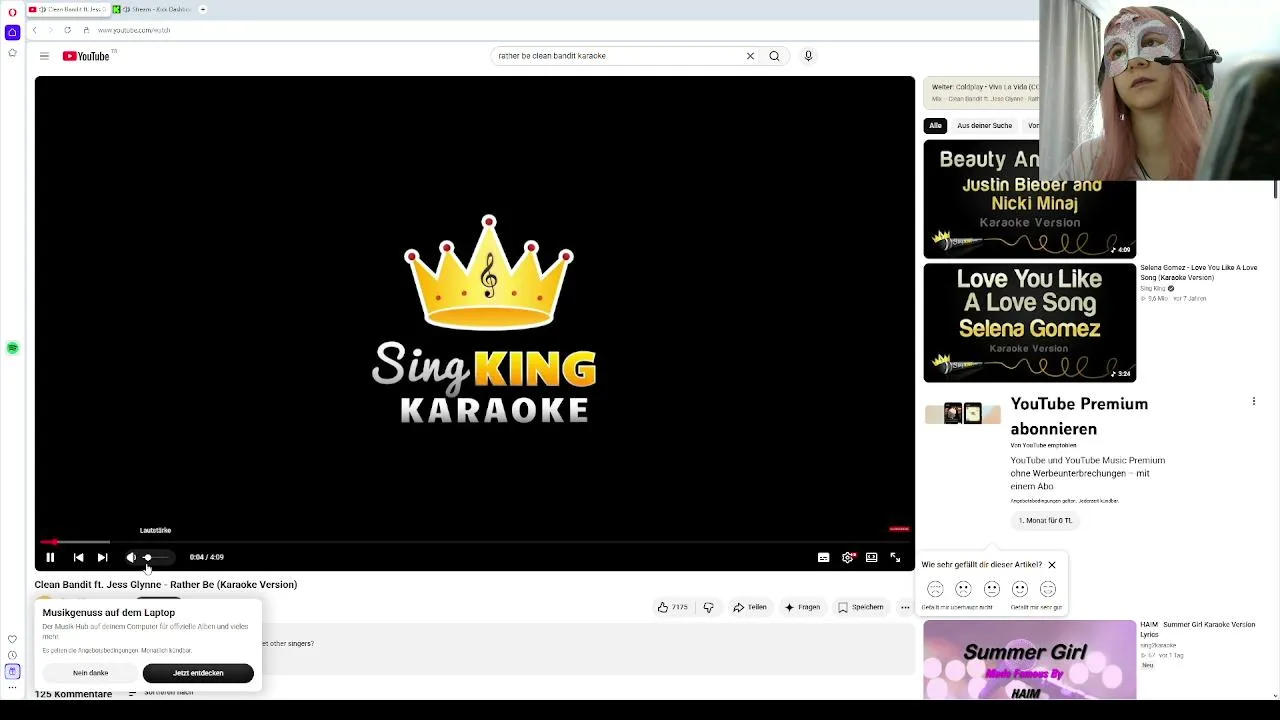This screenshot has width=1280, height=720.
Task: Start voice search with the microphone
Action: 808,56
